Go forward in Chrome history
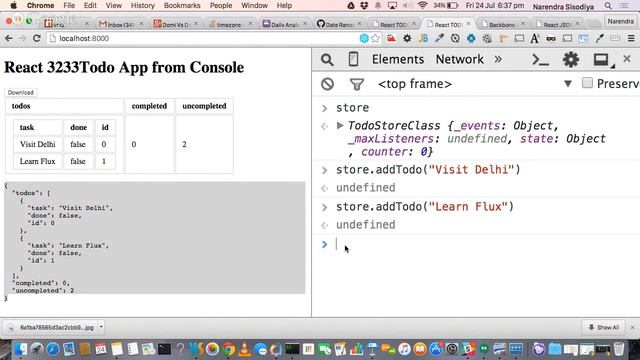The height and width of the screenshot is (360, 640). pos(22,38)
